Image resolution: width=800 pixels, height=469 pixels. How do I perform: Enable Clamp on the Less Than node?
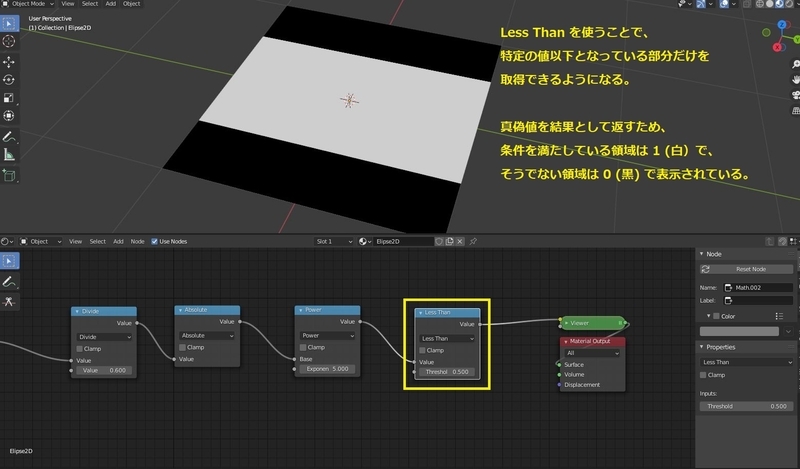(x=422, y=351)
